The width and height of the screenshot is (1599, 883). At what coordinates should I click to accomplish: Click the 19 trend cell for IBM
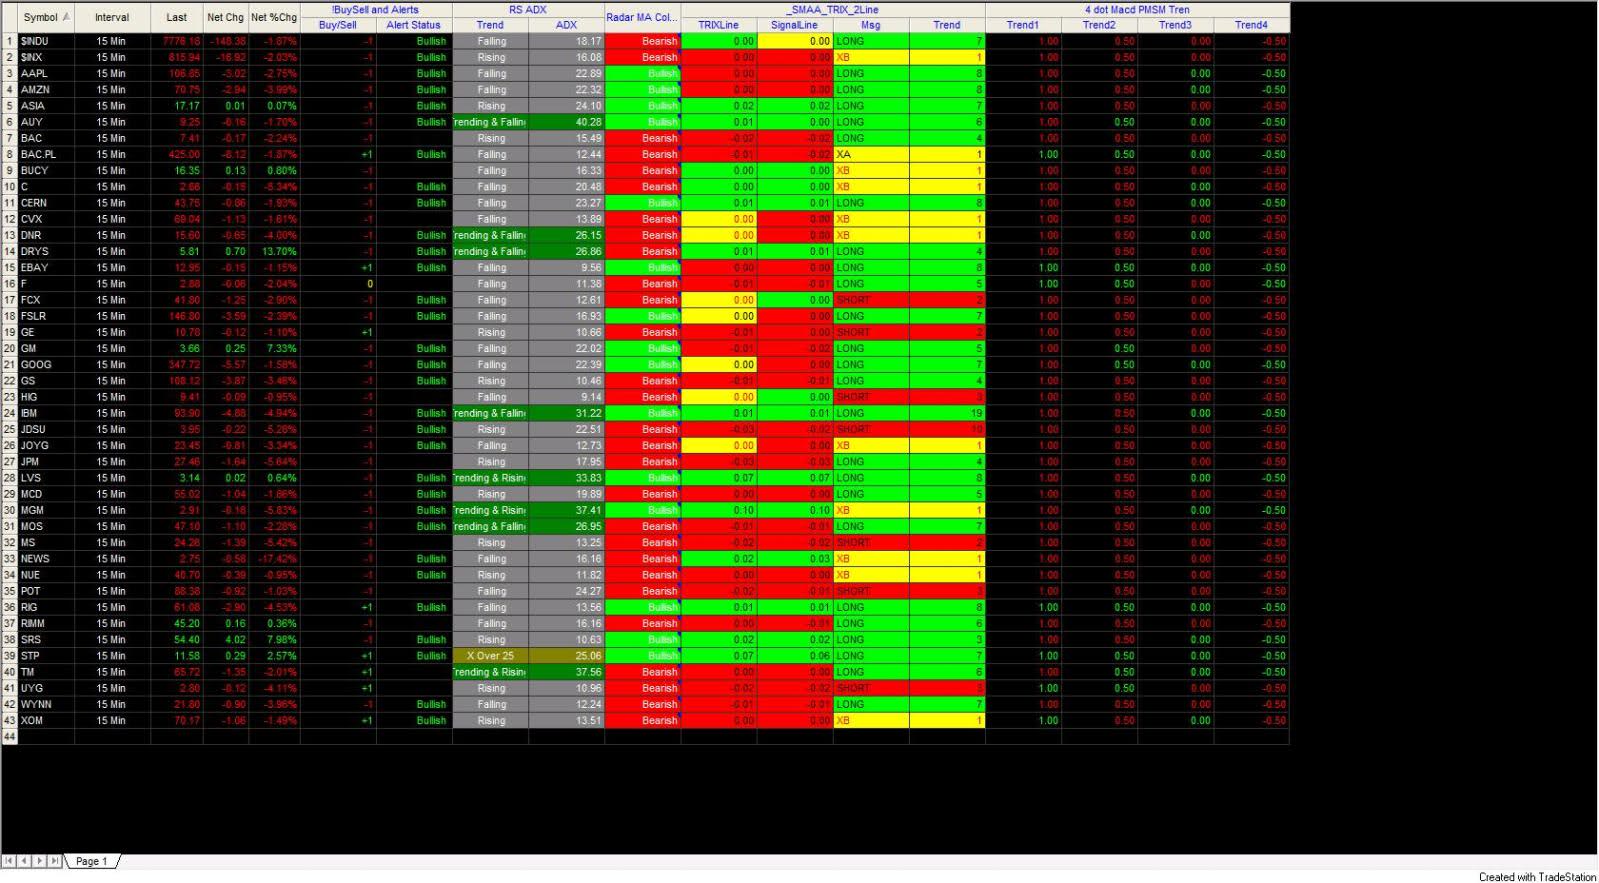pyautogui.click(x=947, y=413)
